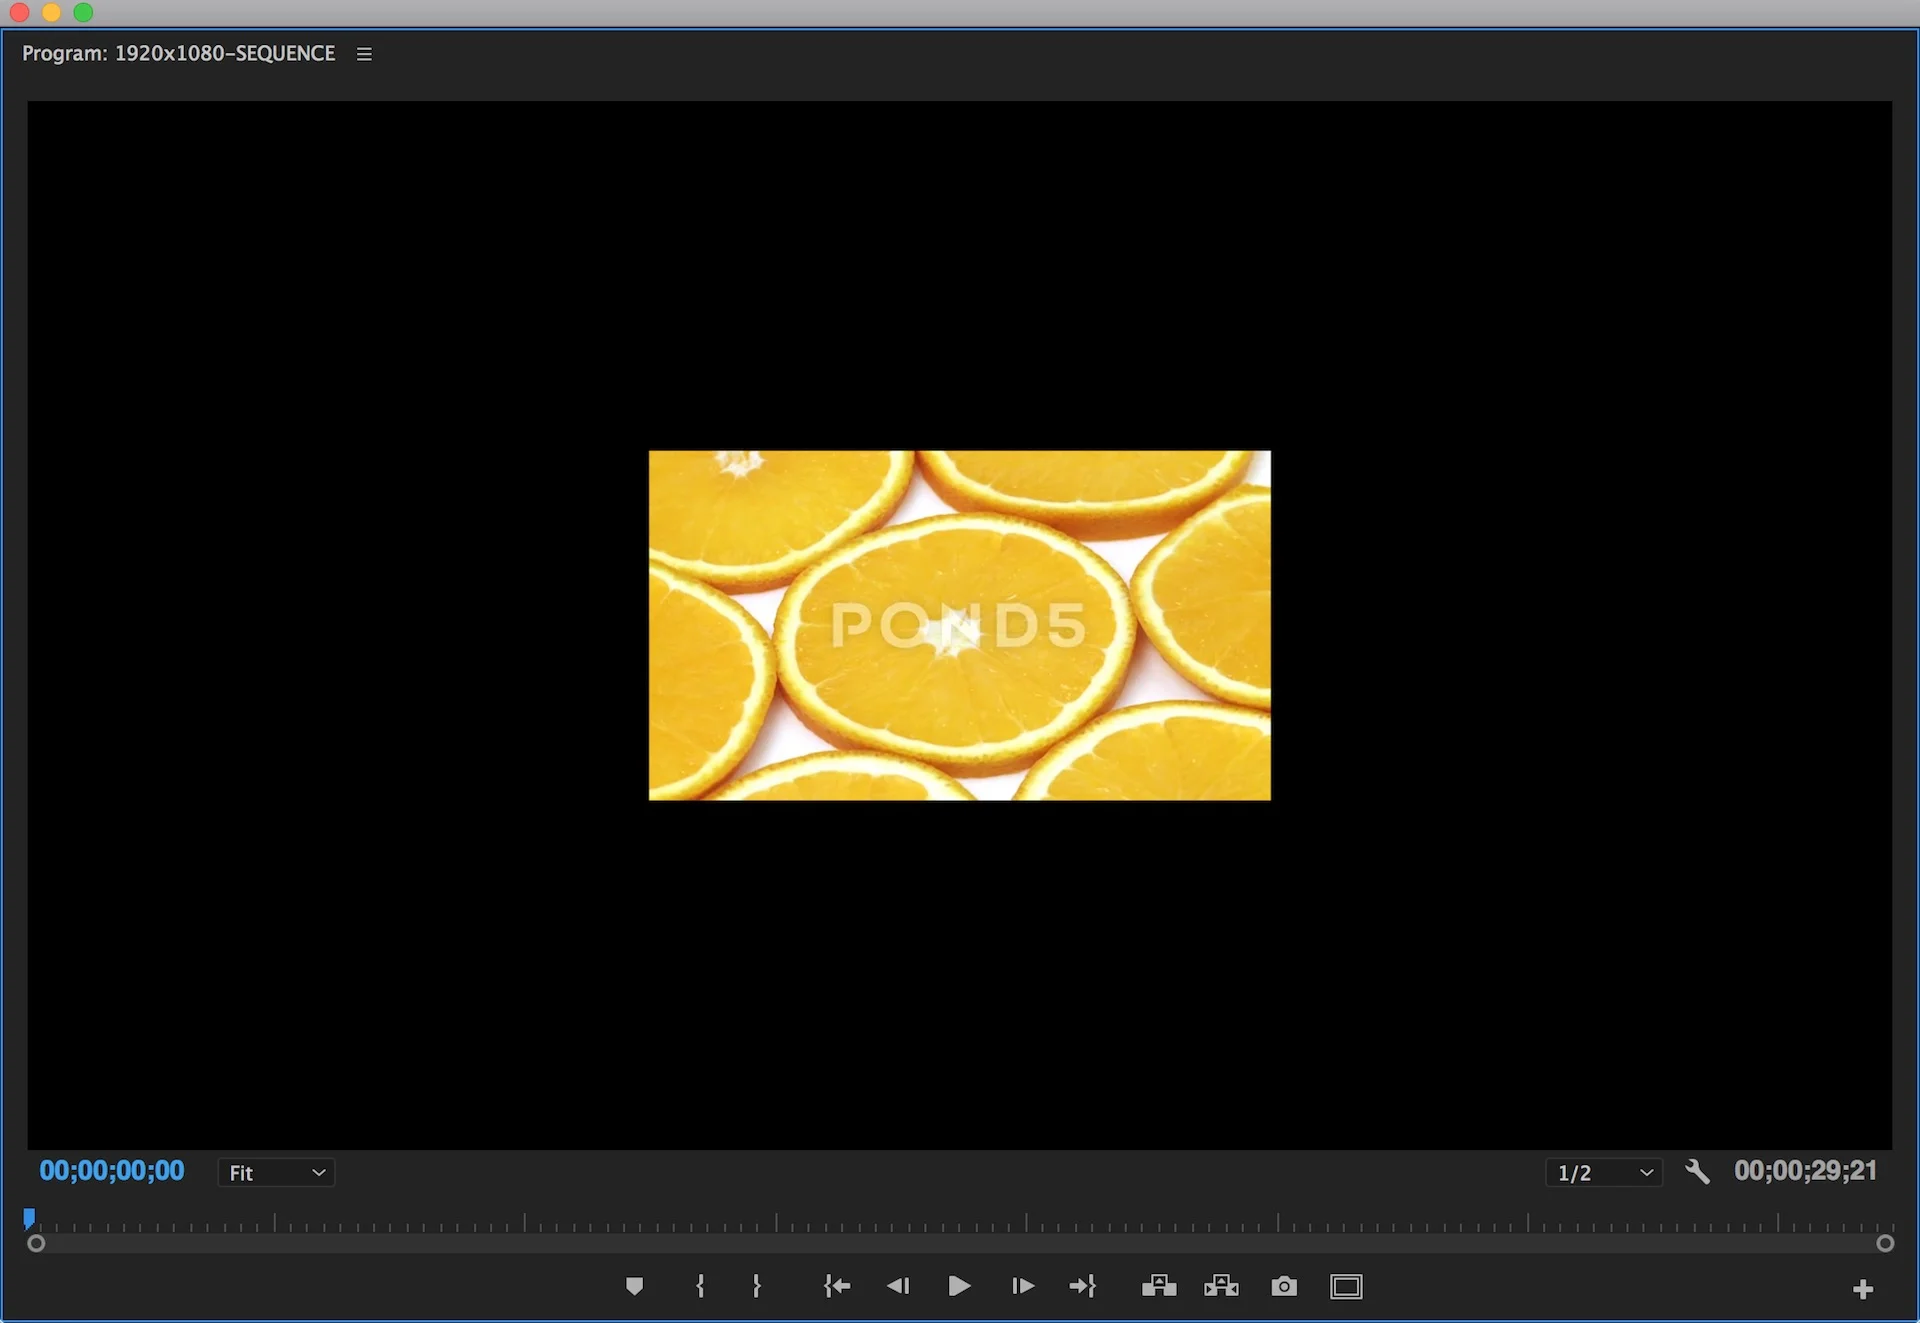The width and height of the screenshot is (1920, 1323).
Task: Click the right zoom scroll bar handle
Action: click(1884, 1243)
